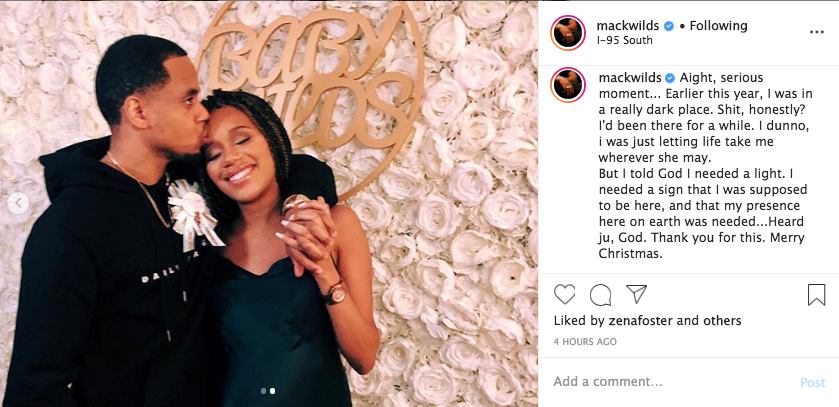Open the mackwilds avatar in the post header
This screenshot has height=407, width=839.
coord(568,32)
